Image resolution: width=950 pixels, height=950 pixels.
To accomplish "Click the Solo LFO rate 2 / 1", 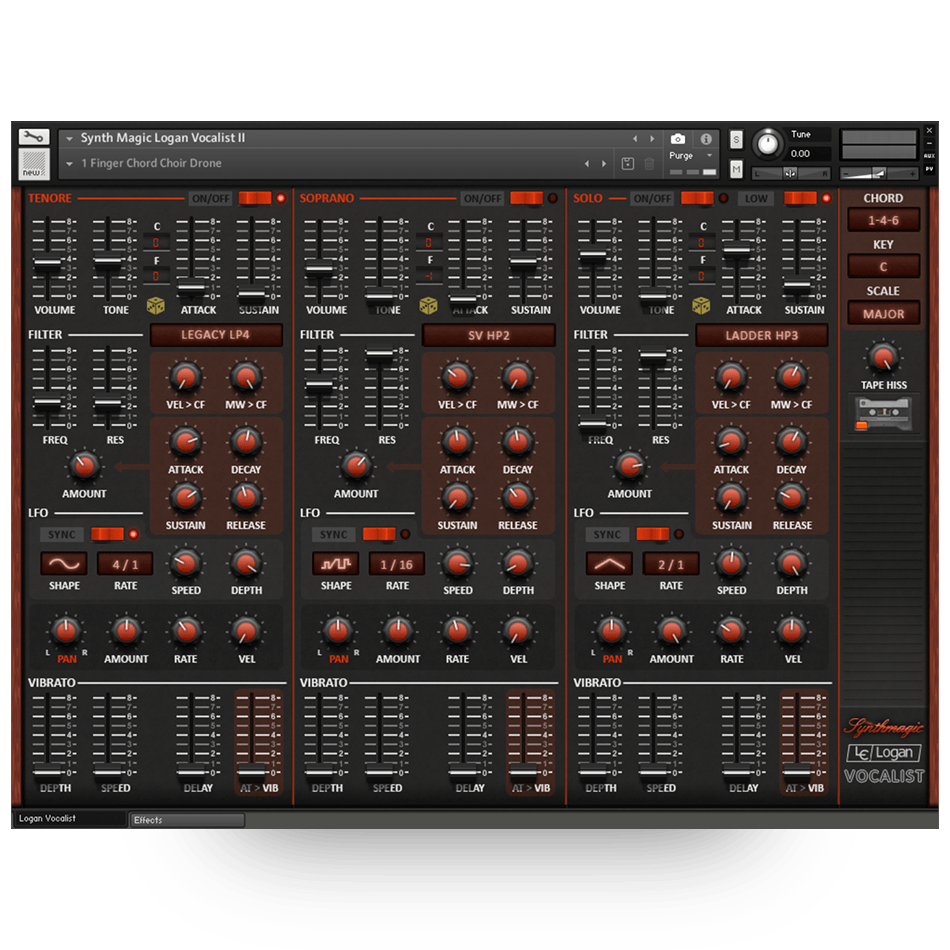I will 671,564.
